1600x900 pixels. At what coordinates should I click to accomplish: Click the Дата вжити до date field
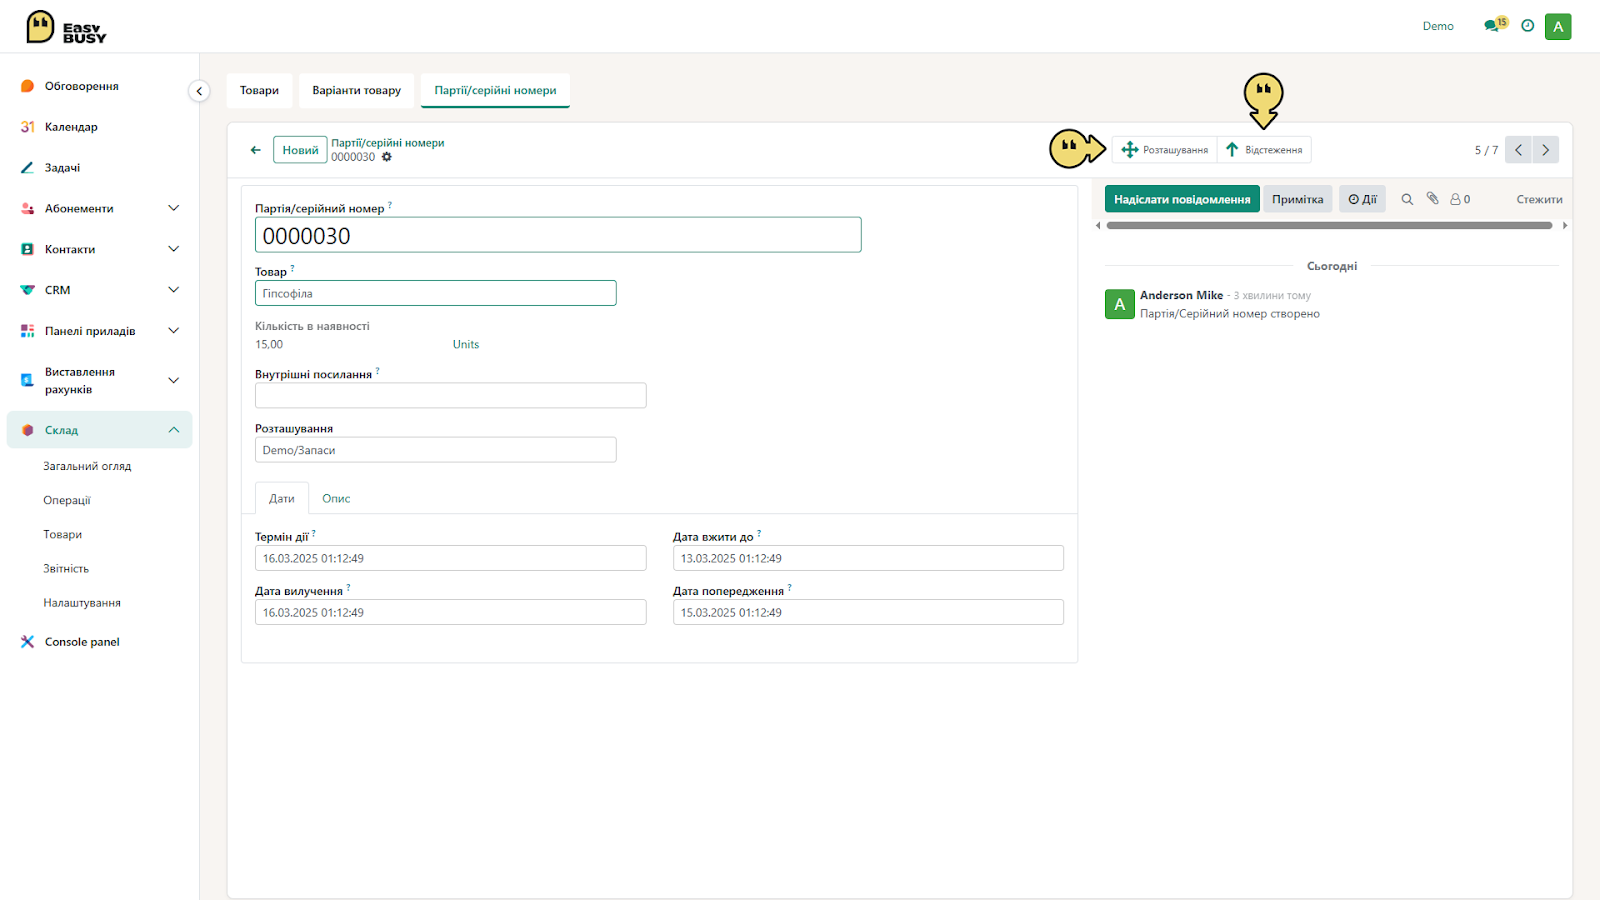click(868, 558)
